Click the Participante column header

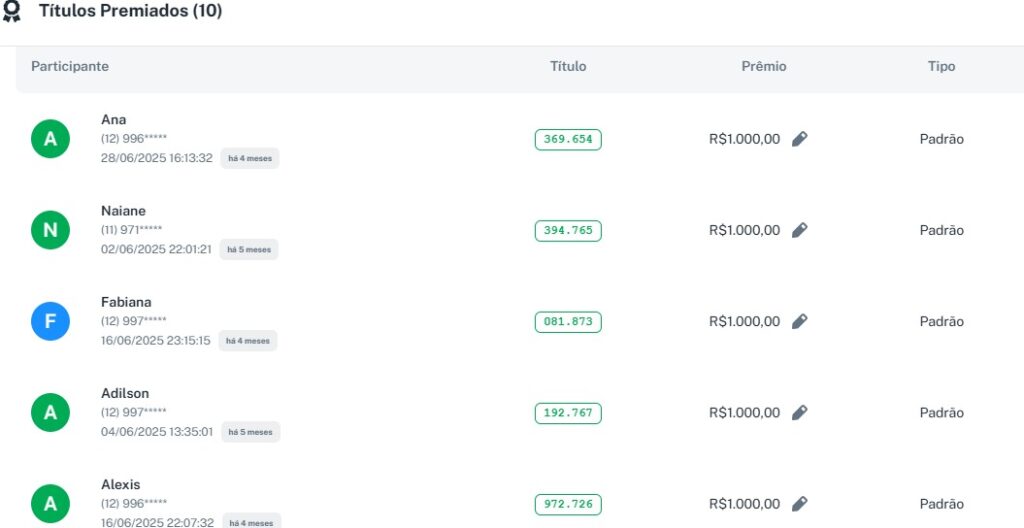[70, 66]
